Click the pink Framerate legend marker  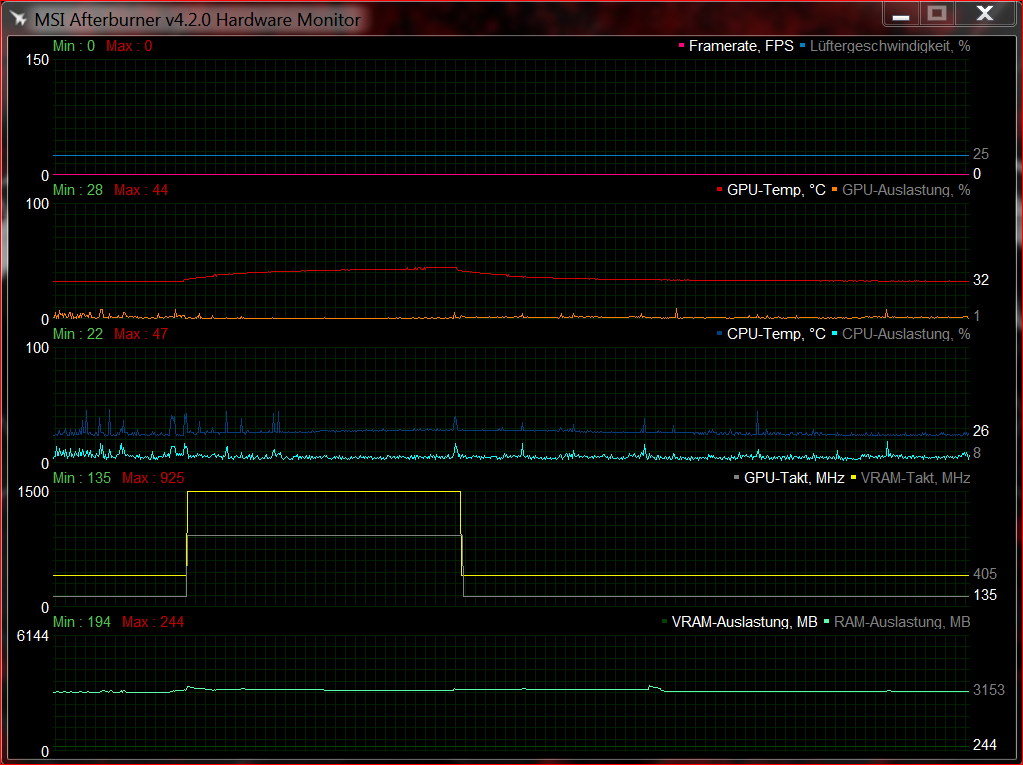pos(682,46)
